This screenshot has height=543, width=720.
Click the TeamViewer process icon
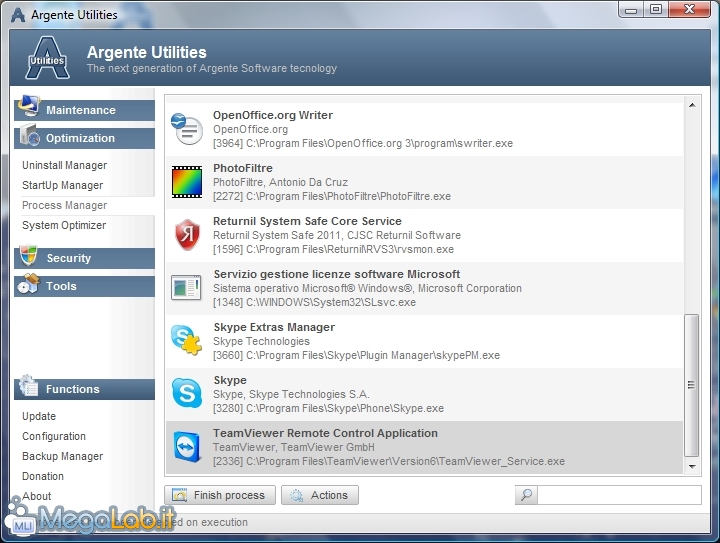coord(187,447)
